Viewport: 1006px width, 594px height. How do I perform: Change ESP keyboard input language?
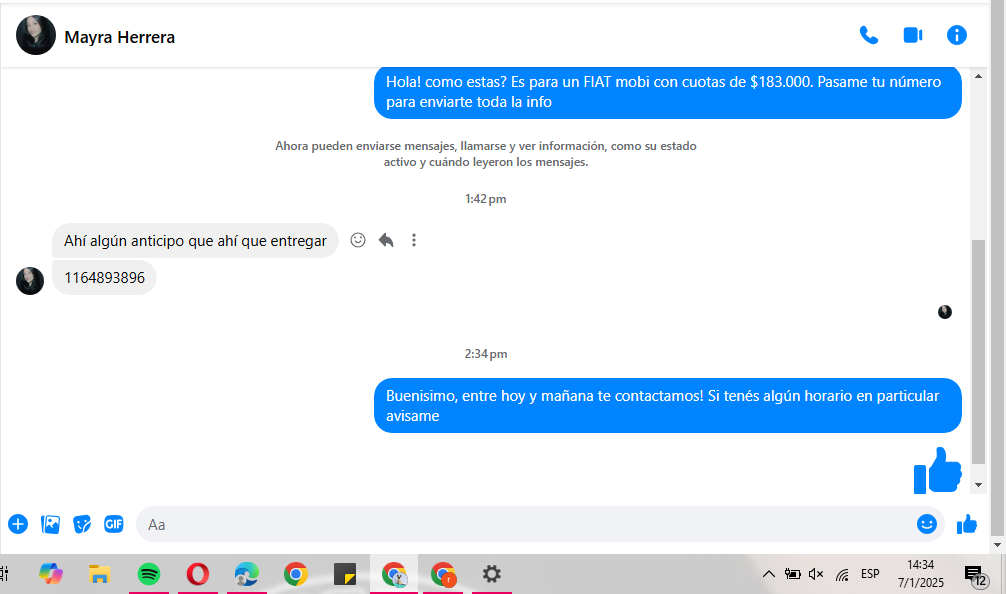(871, 573)
